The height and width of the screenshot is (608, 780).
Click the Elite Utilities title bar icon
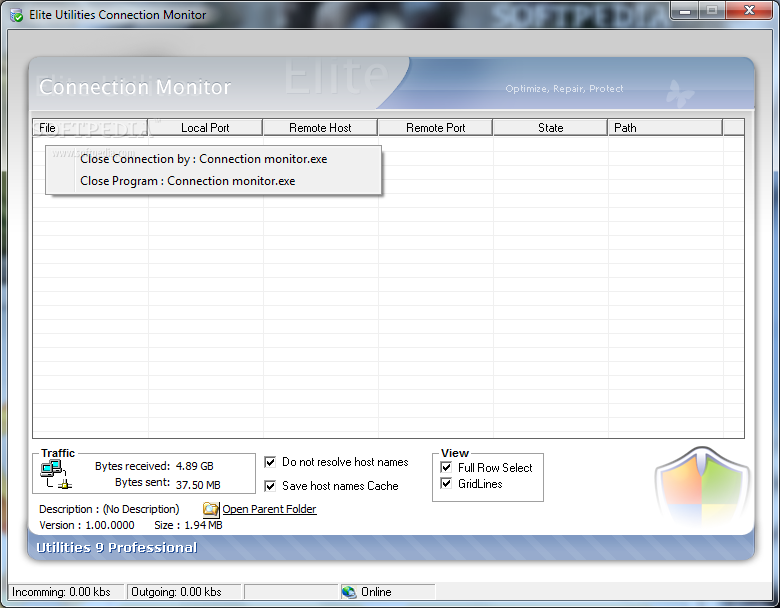tap(16, 15)
